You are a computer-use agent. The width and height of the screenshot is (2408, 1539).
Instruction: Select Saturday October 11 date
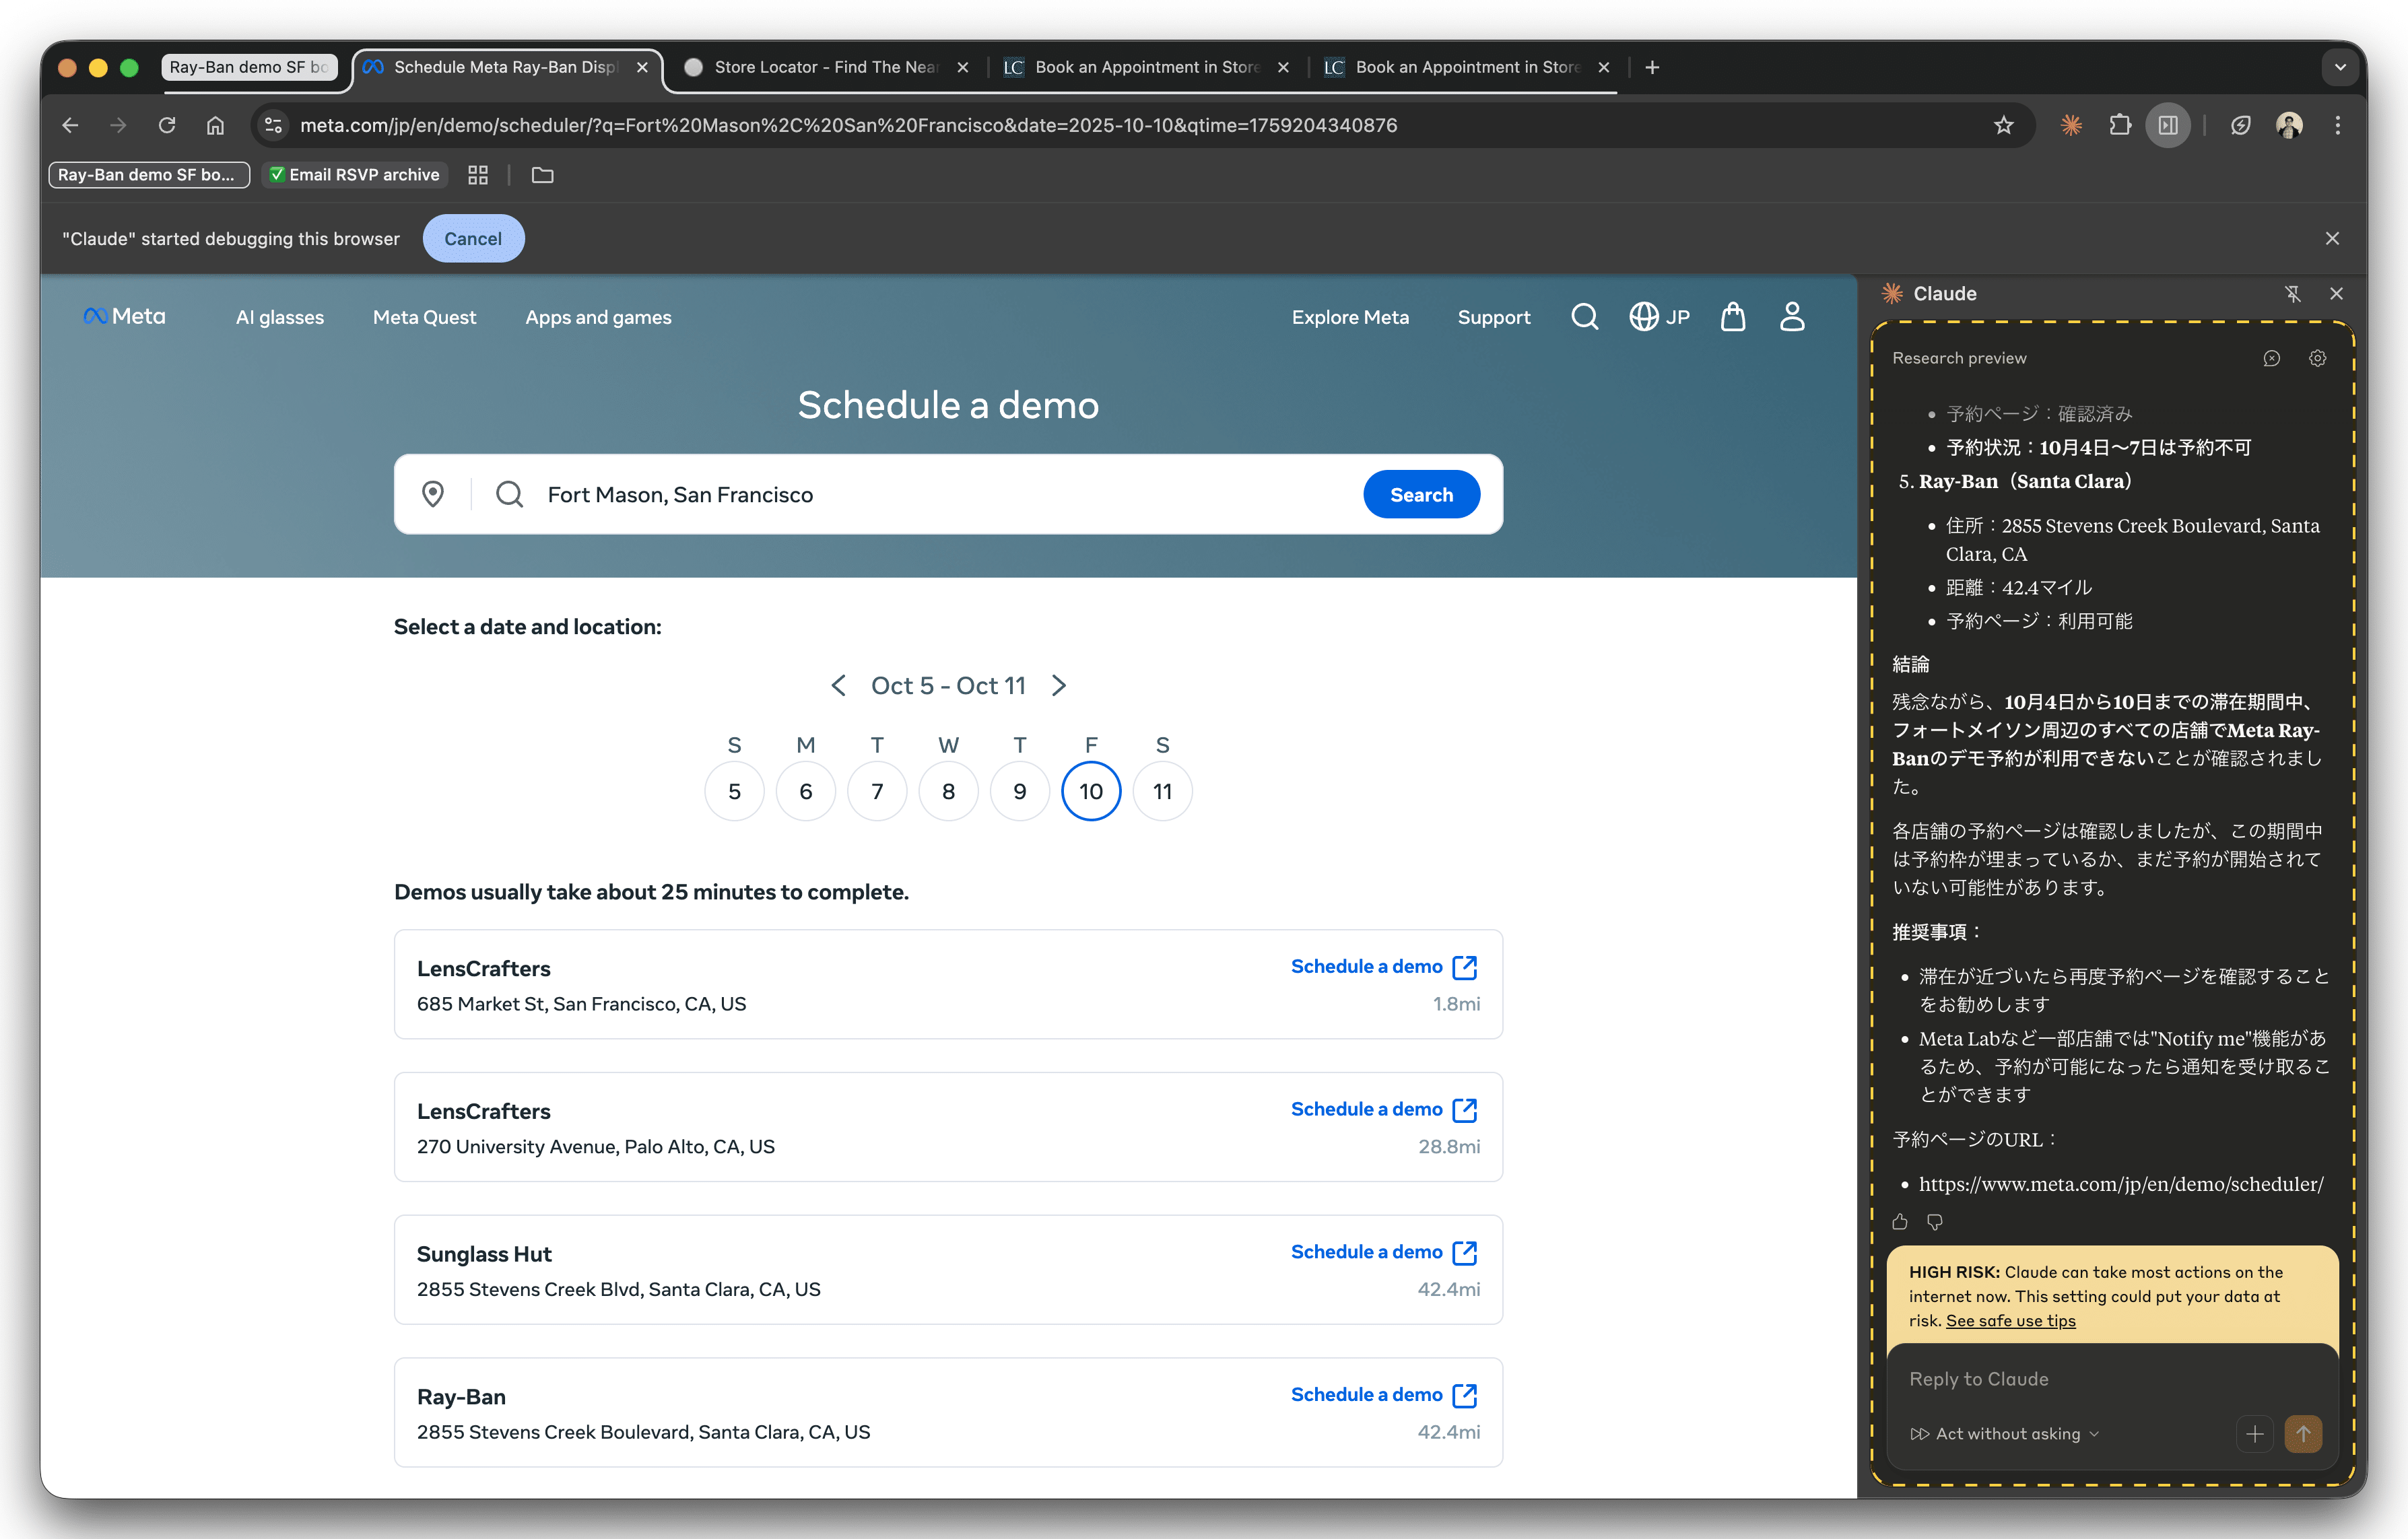tap(1162, 791)
